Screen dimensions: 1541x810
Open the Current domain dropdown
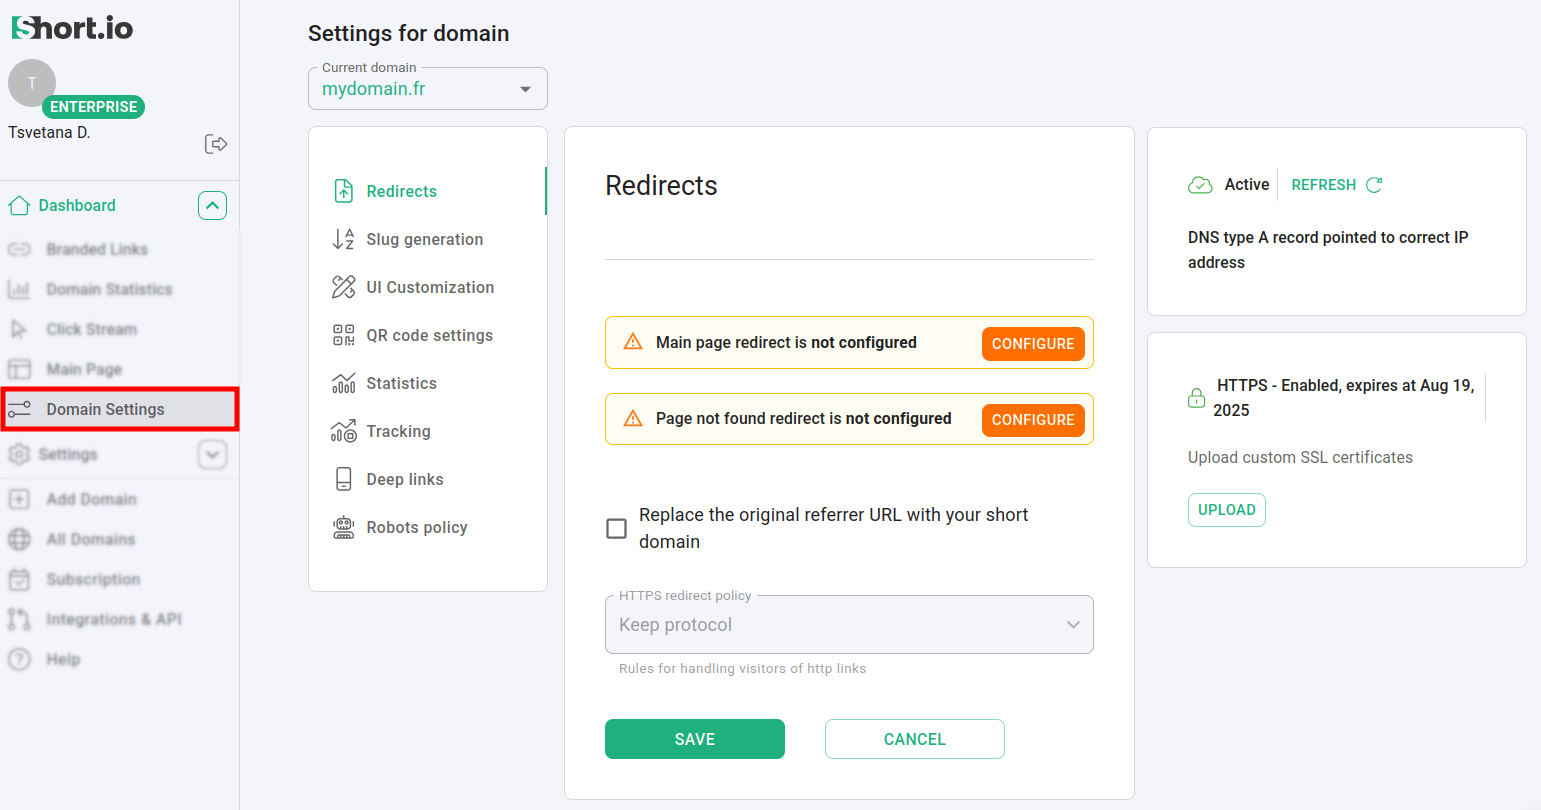click(x=427, y=89)
